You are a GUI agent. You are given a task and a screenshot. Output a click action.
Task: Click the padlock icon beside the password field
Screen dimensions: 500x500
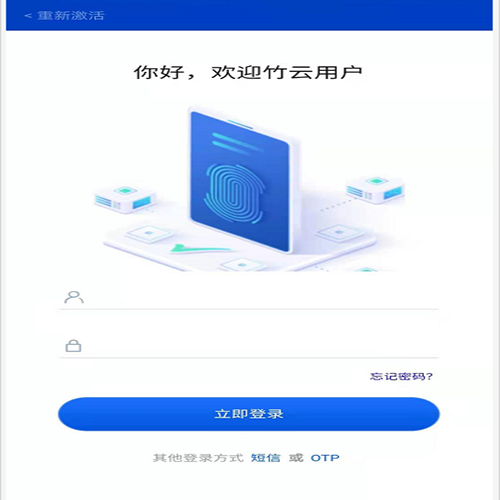(x=73, y=346)
